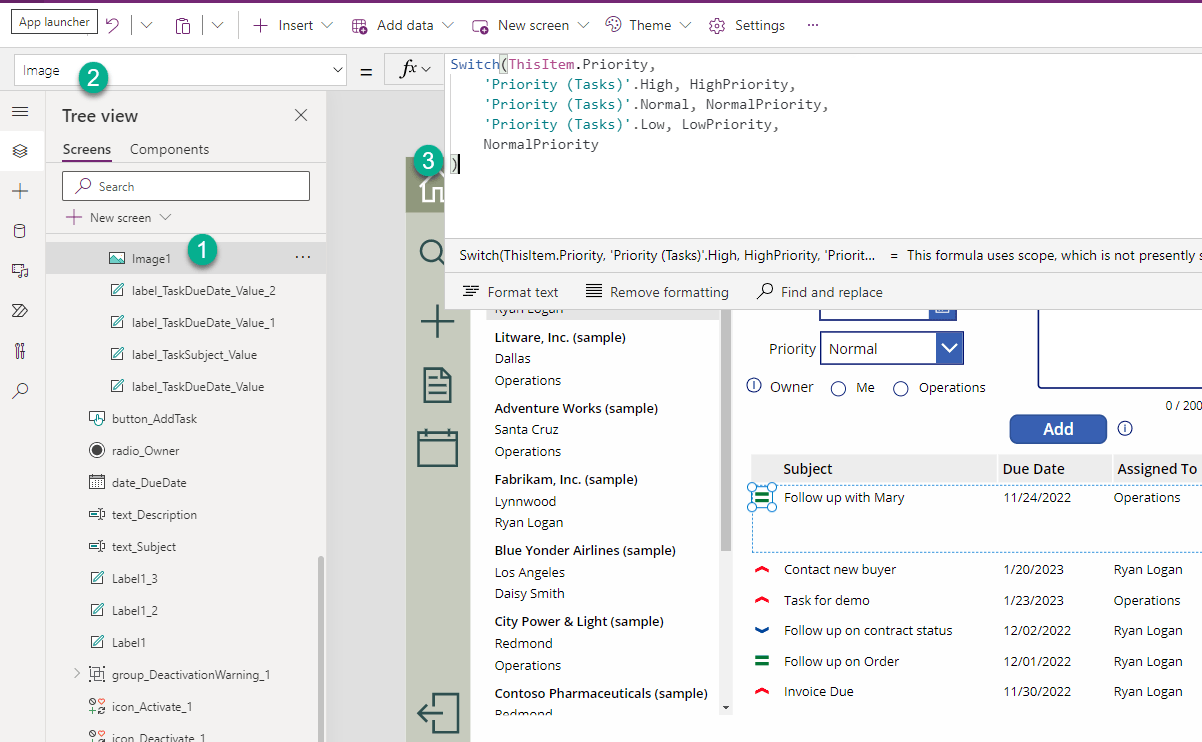
Task: Click the blue Add button
Action: pos(1058,429)
